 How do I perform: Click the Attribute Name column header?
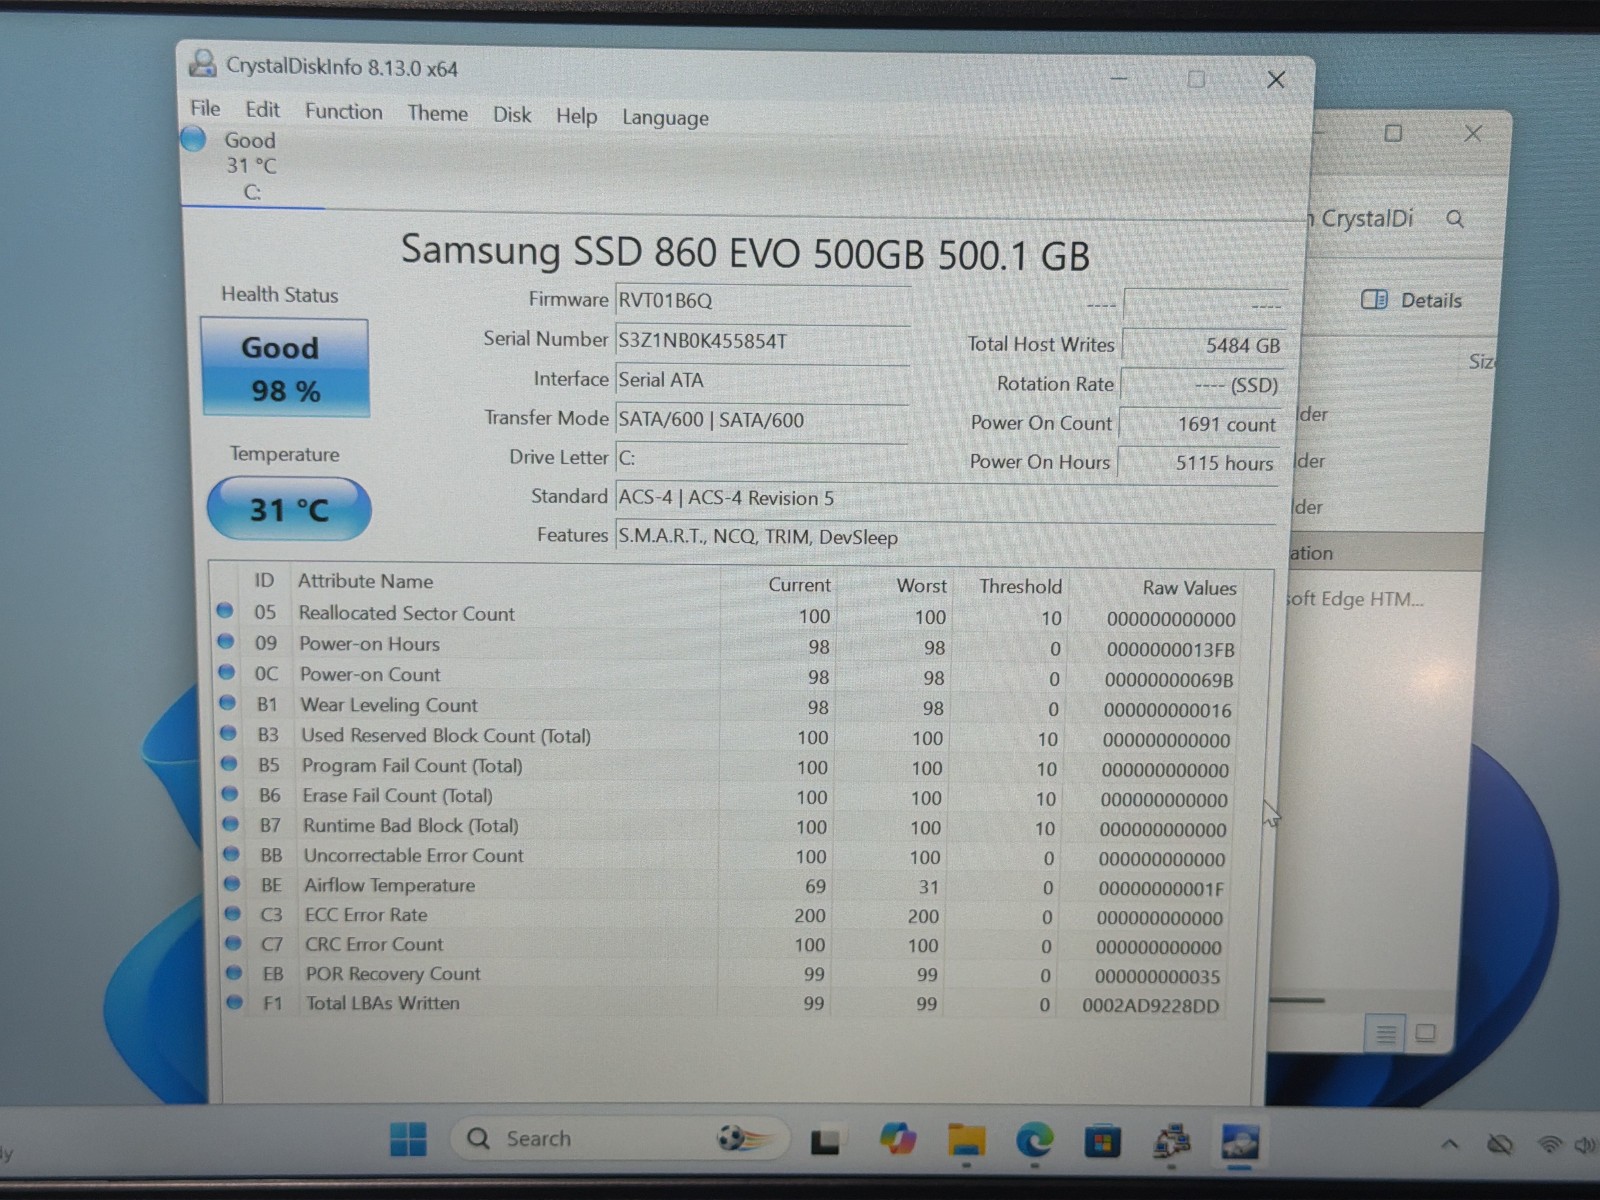(365, 581)
